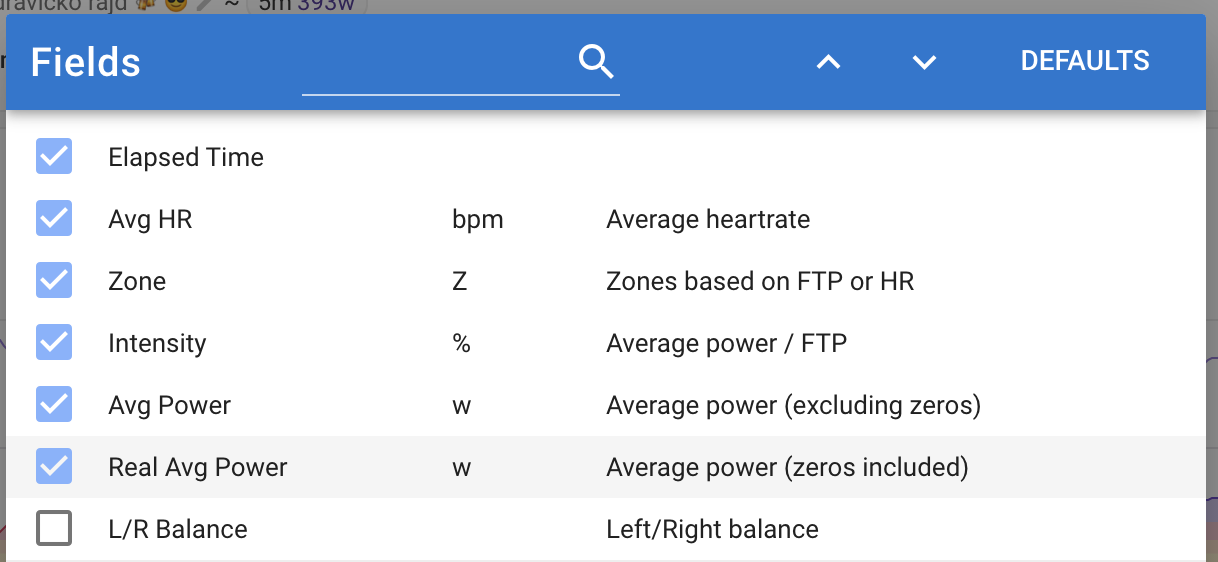Uncheck the Elapsed Time checkbox
Screen dimensions: 1218x562
coord(54,156)
